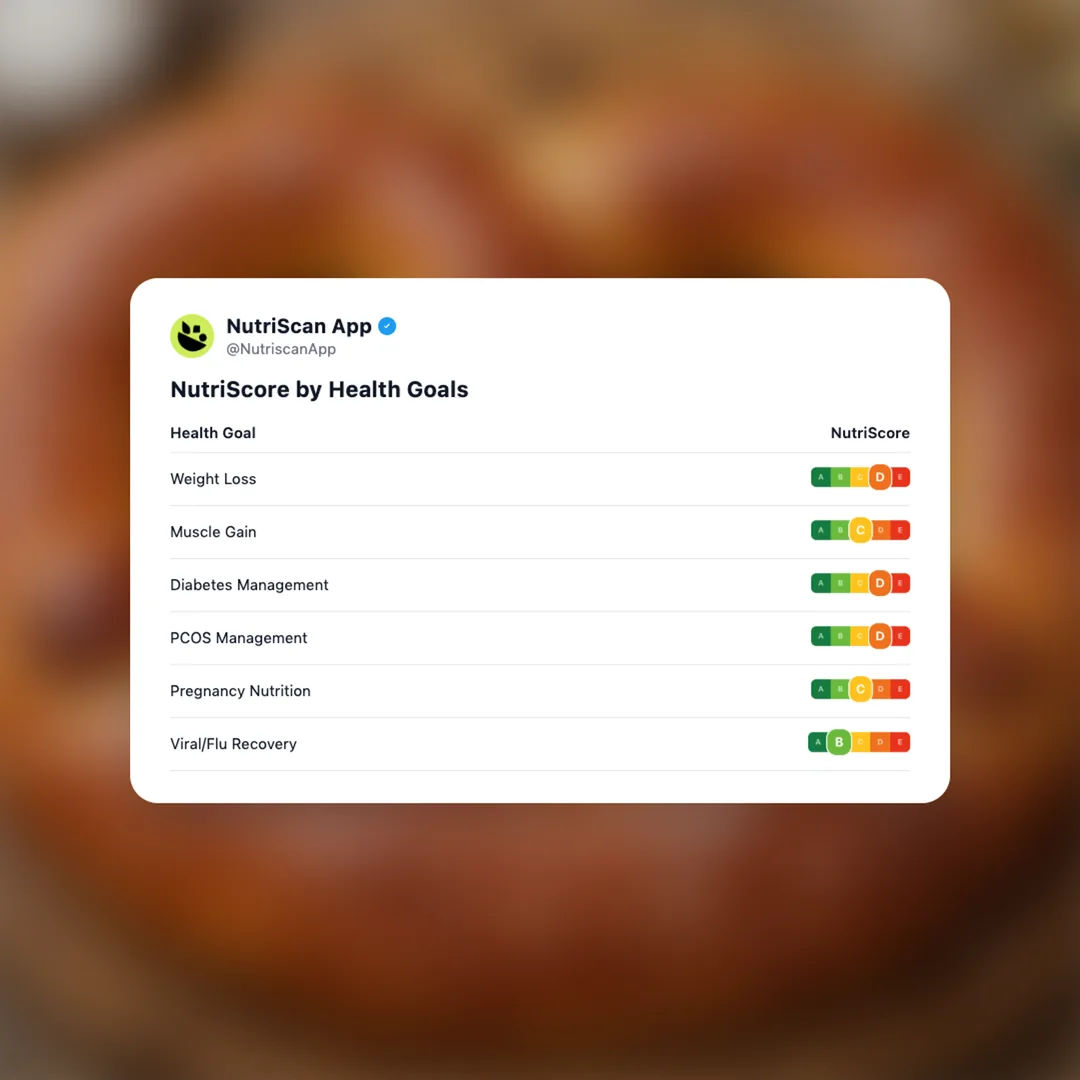
Task: Click the red E segment in Weight Loss score
Action: [901, 477]
